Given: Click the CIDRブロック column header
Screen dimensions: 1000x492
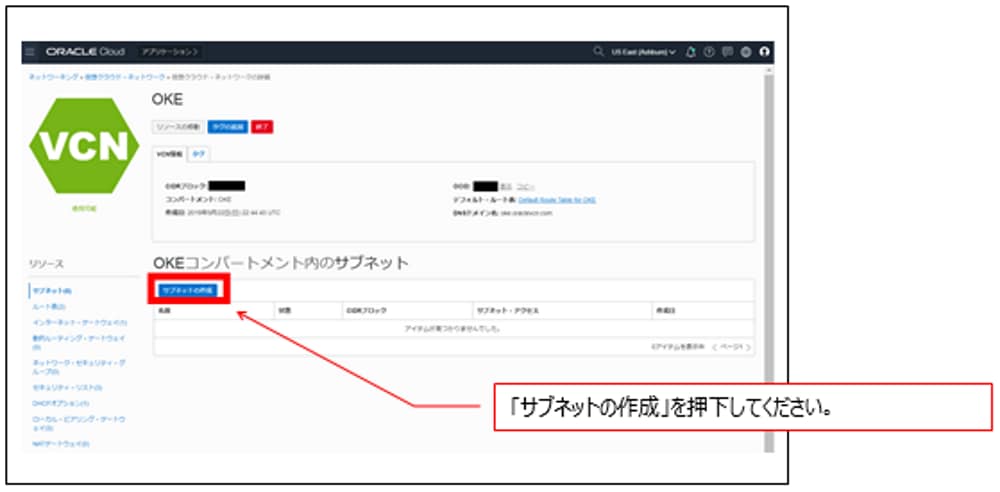Looking at the screenshot, I should click(x=366, y=311).
